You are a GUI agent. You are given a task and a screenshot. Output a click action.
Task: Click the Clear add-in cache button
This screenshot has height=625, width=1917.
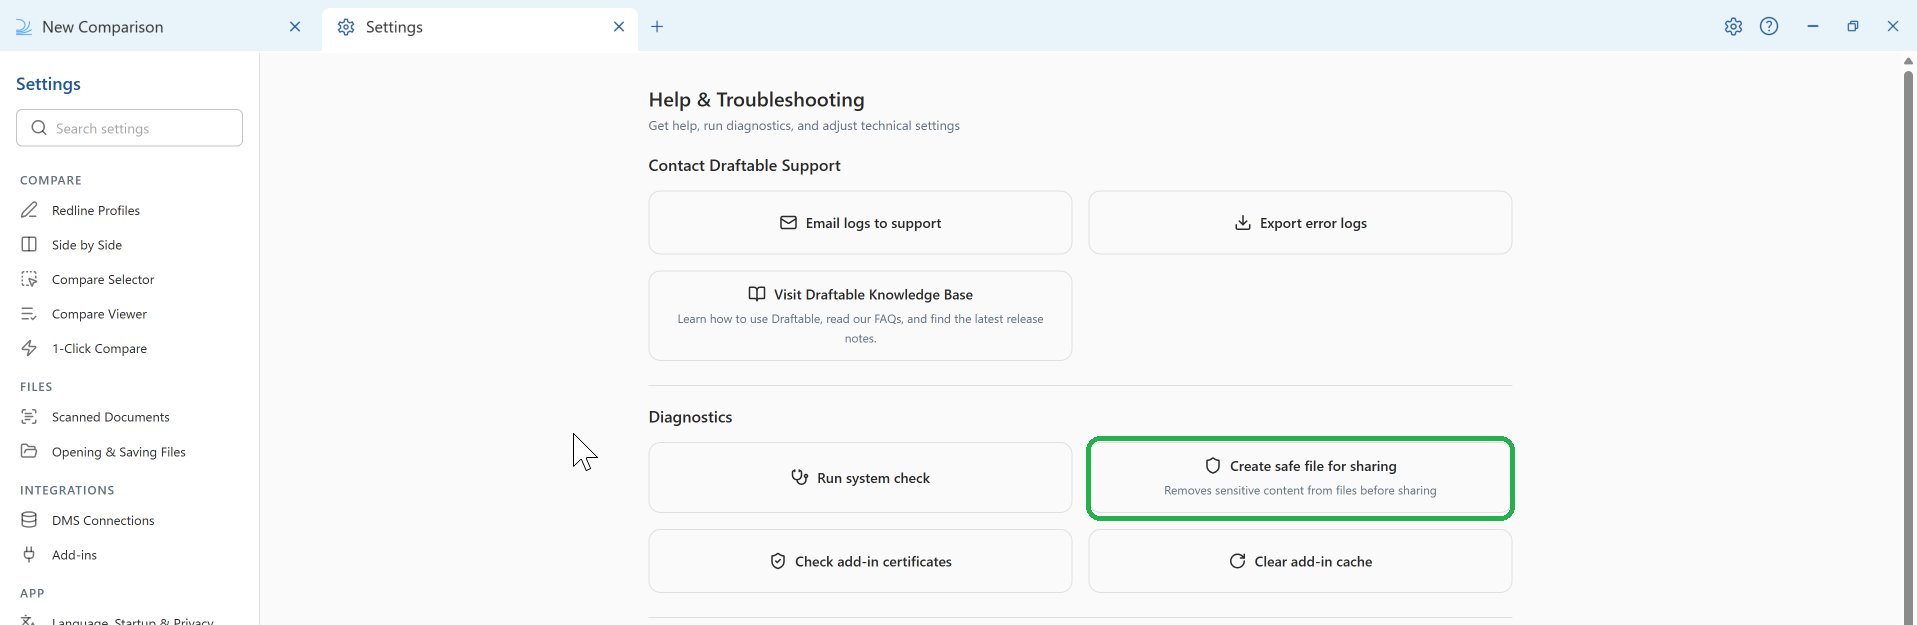1300,561
